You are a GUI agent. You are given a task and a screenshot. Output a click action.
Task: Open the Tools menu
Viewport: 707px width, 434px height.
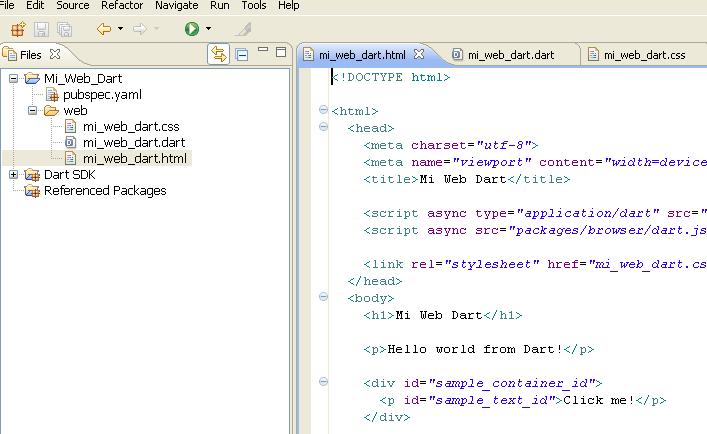click(254, 5)
